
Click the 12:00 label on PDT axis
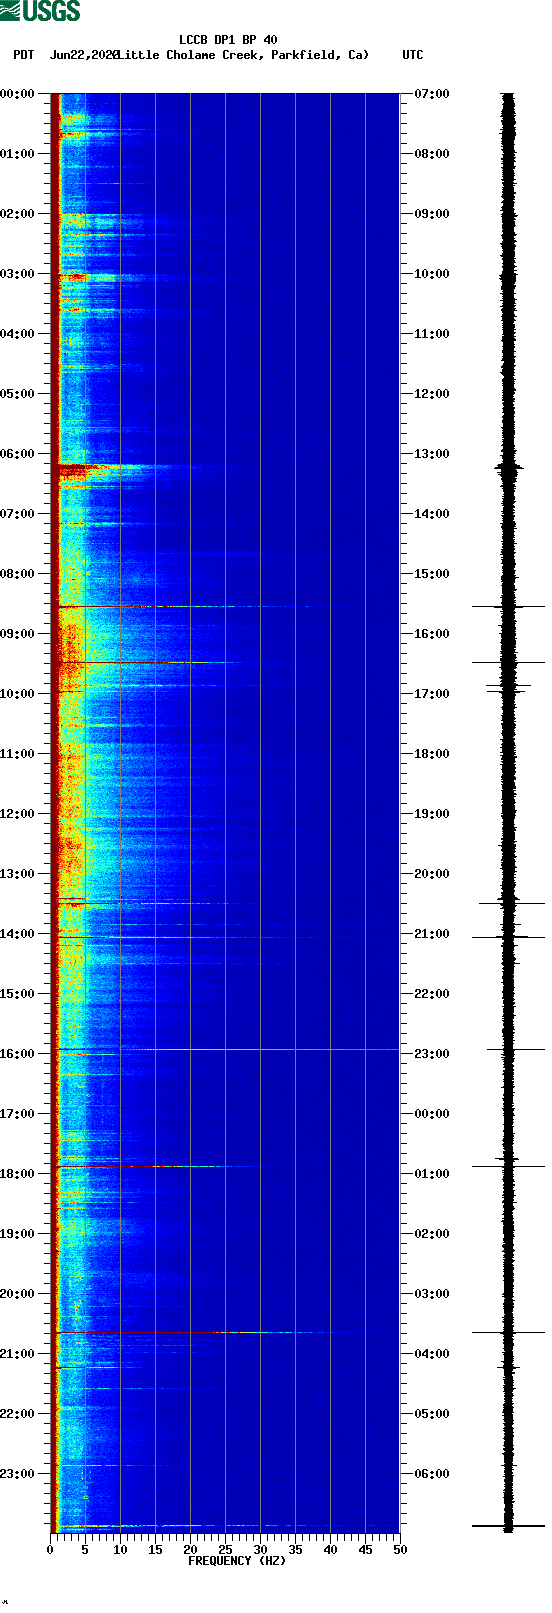[x=18, y=814]
